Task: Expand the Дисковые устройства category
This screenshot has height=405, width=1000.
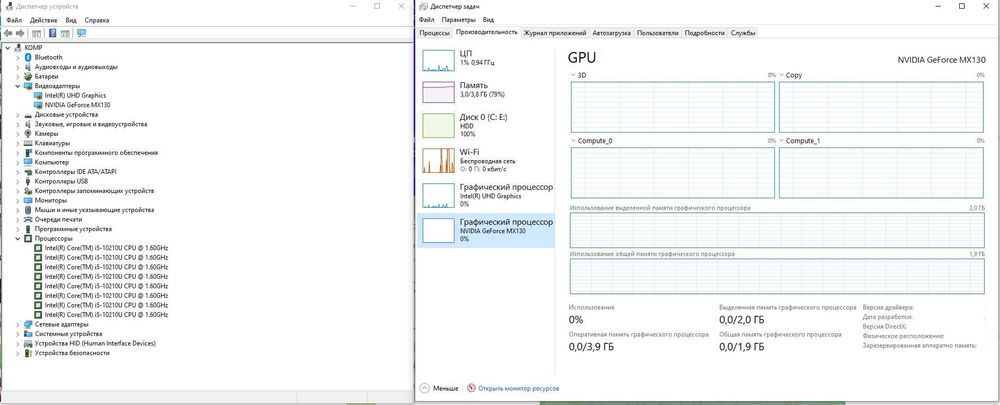Action: coord(18,115)
